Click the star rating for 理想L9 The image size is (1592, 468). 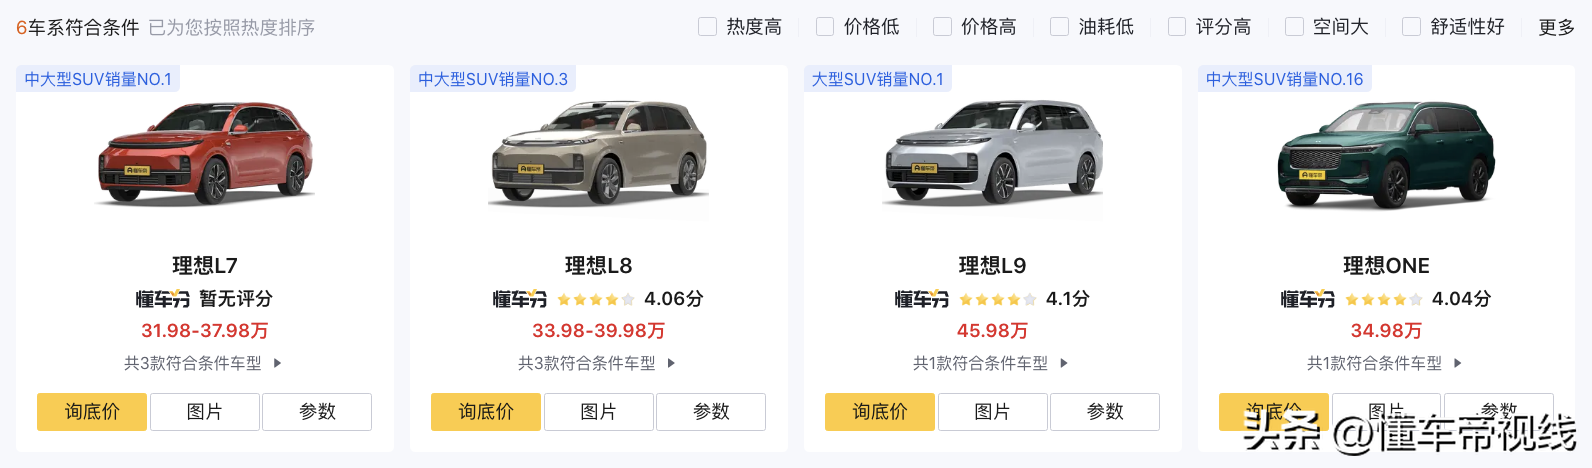click(x=997, y=299)
